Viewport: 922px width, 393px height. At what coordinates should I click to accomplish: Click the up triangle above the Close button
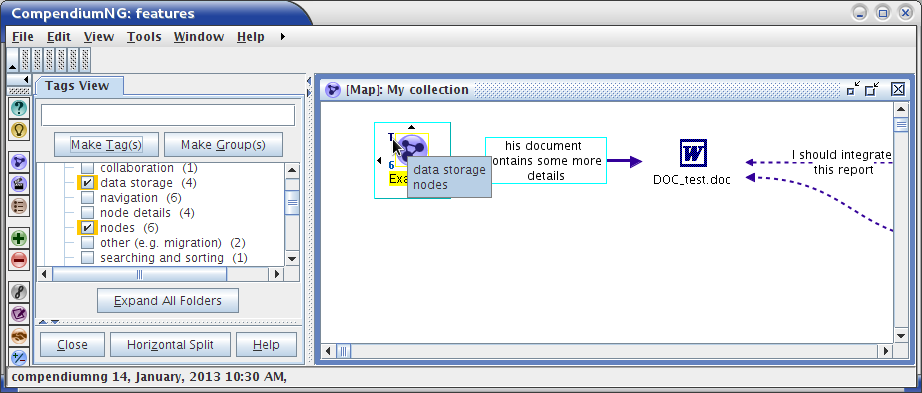[43, 322]
